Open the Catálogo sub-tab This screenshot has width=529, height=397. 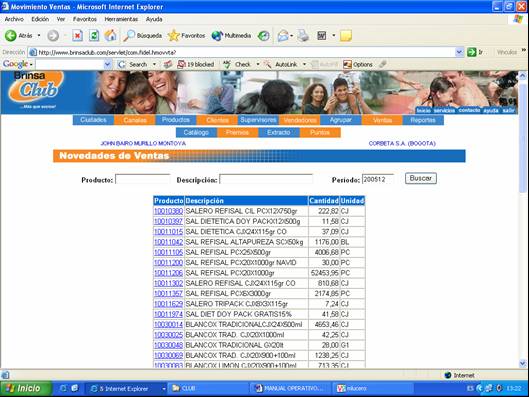[x=196, y=133]
